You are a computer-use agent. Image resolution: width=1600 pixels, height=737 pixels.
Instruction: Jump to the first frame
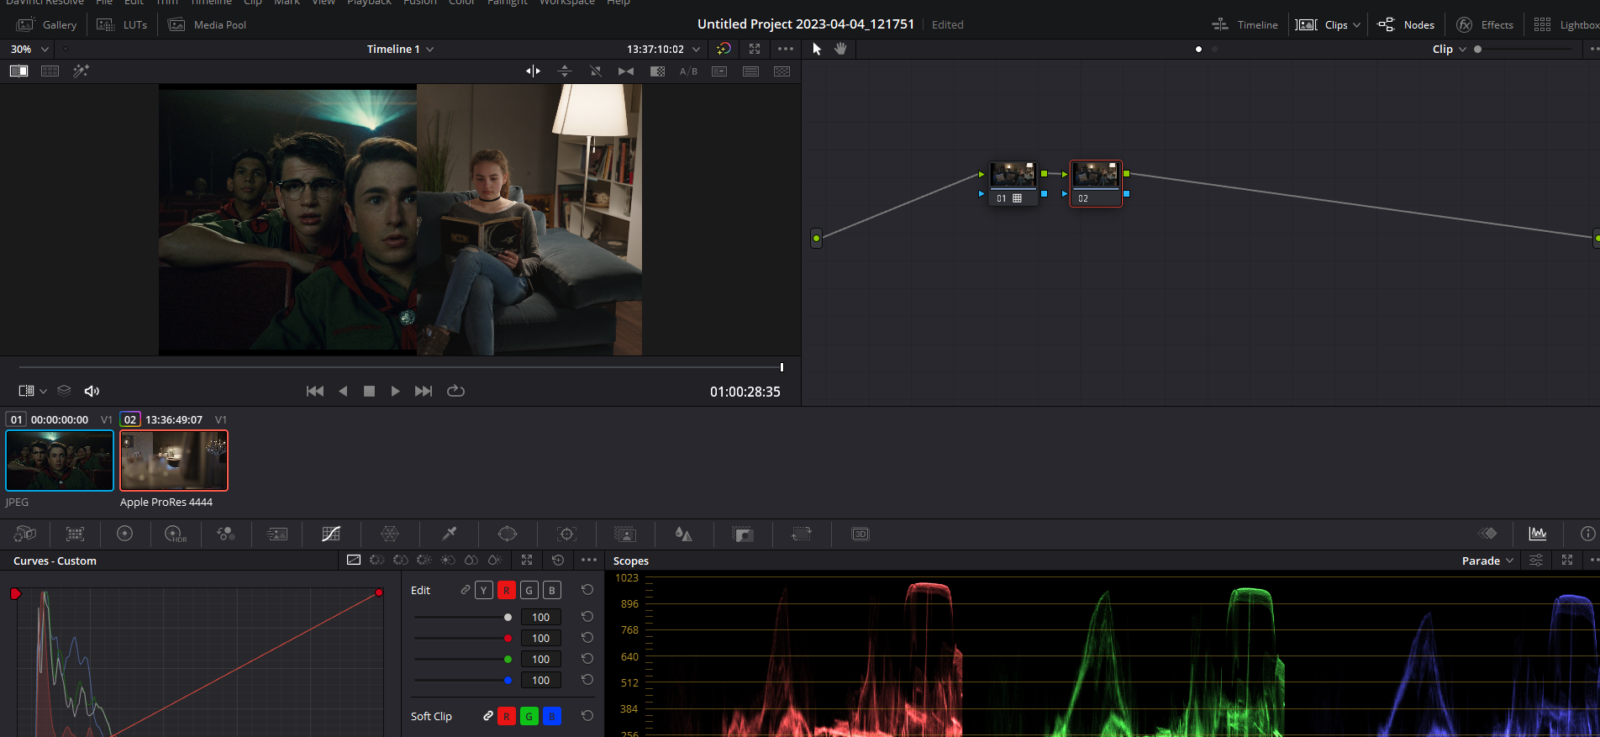pyautogui.click(x=315, y=391)
